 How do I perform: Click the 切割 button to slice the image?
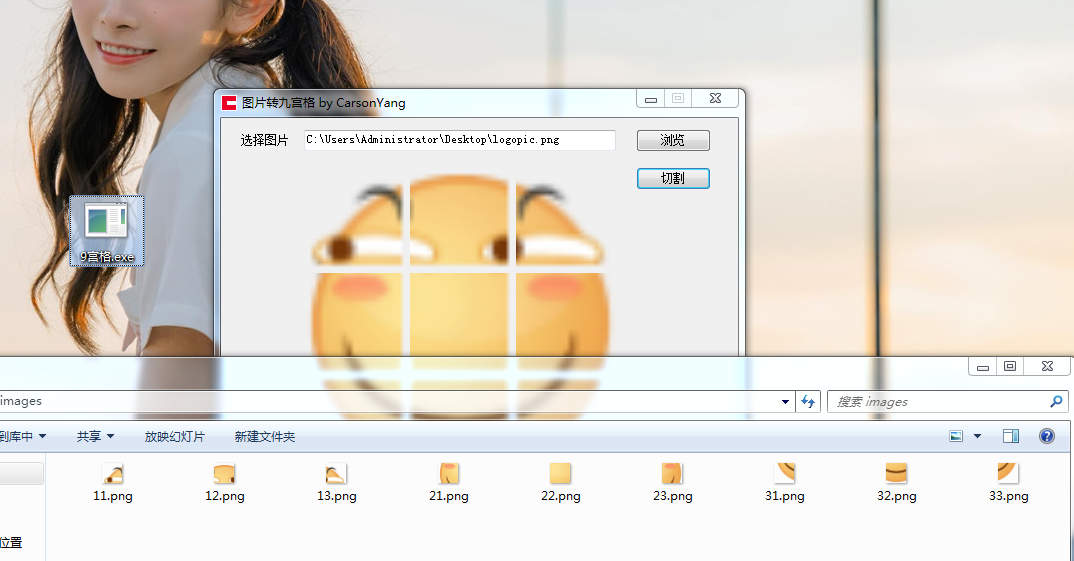pyautogui.click(x=673, y=178)
